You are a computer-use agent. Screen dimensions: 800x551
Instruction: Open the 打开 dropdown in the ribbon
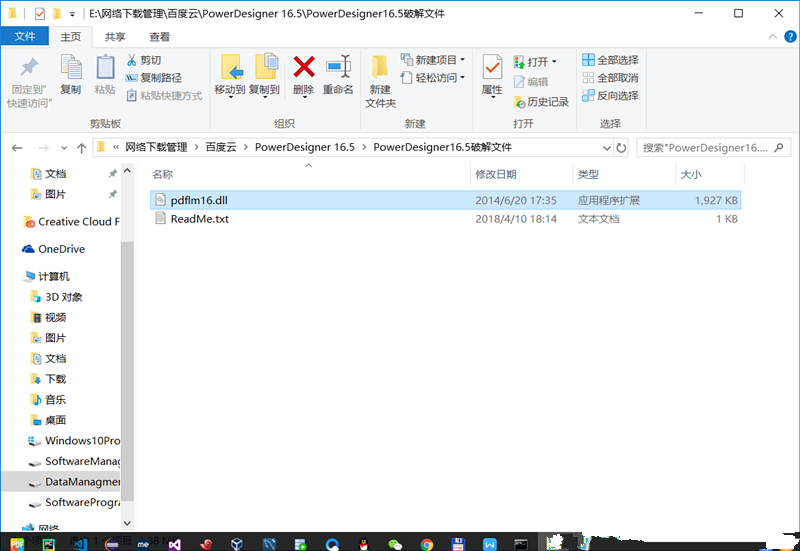535,62
